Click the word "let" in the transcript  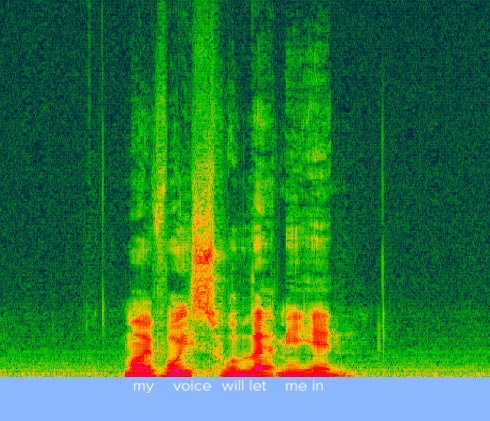coord(257,386)
